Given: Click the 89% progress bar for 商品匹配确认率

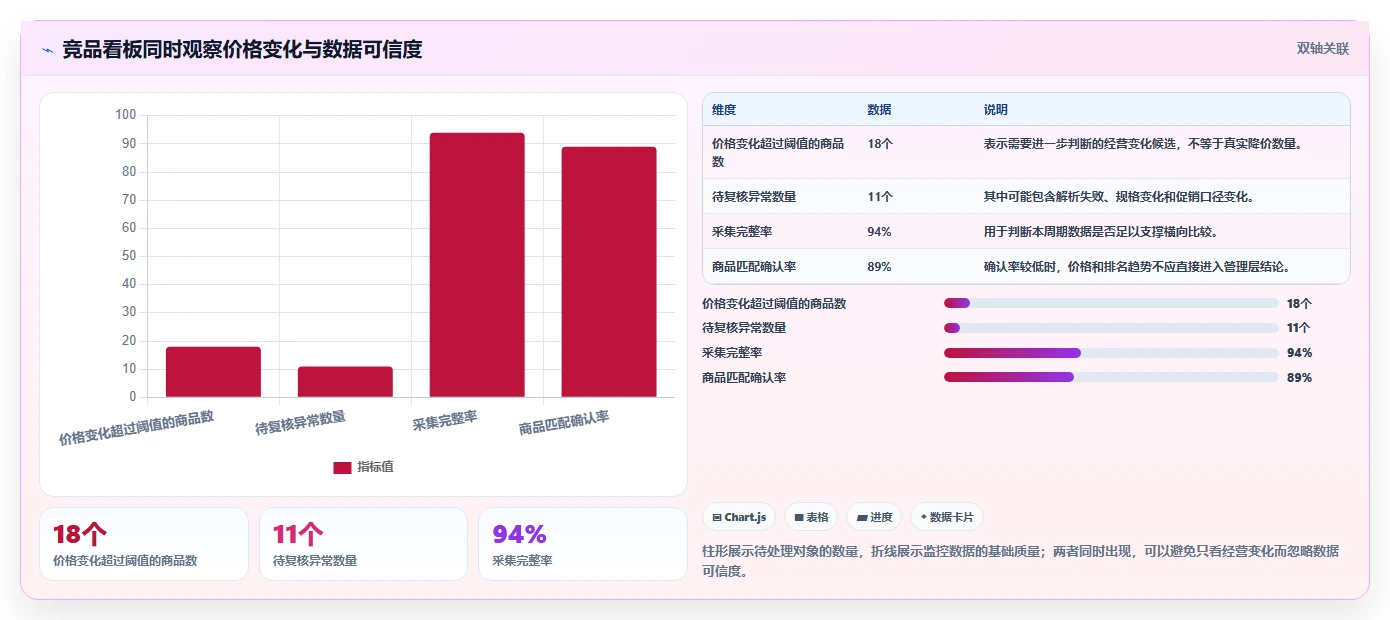Looking at the screenshot, I should tap(1111, 377).
